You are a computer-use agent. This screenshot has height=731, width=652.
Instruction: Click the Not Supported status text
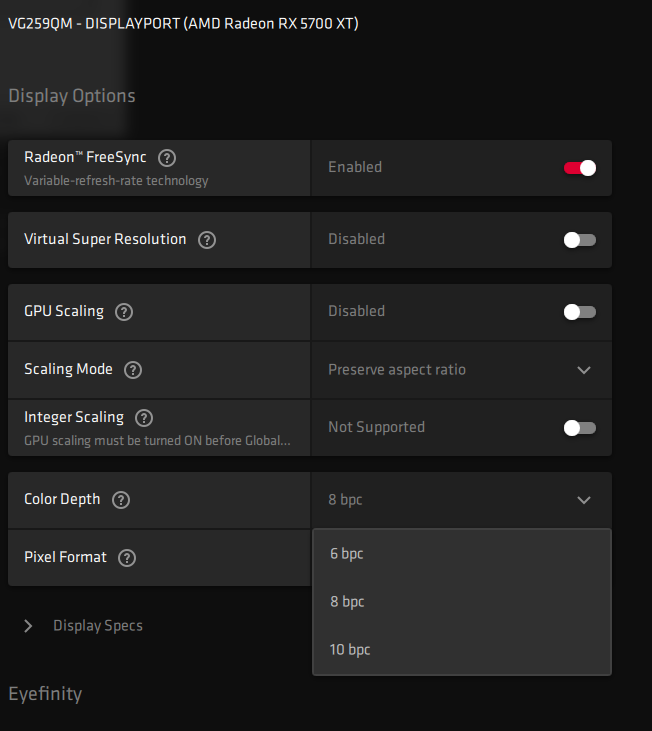[377, 427]
